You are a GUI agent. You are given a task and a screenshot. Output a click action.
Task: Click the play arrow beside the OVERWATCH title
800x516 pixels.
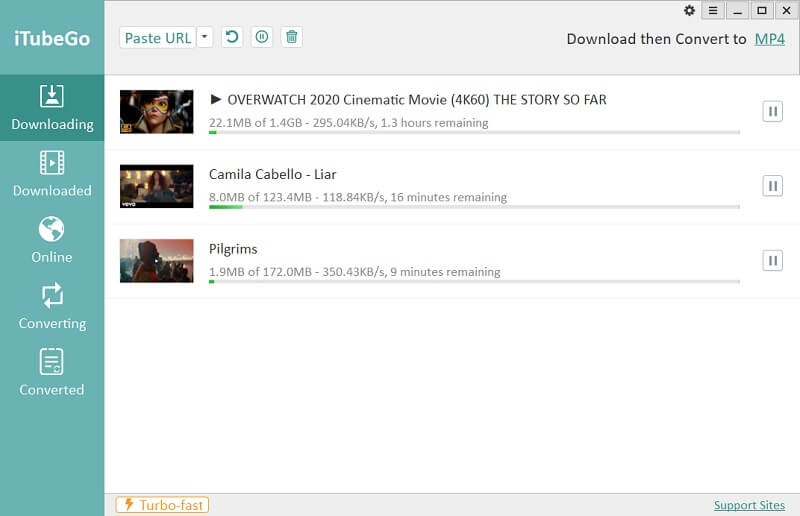216,99
